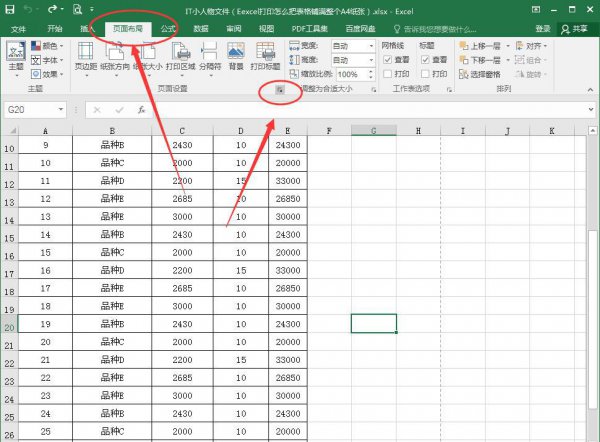Expand the Name Box dropdown arrow
The image size is (600, 442).
click(60, 110)
